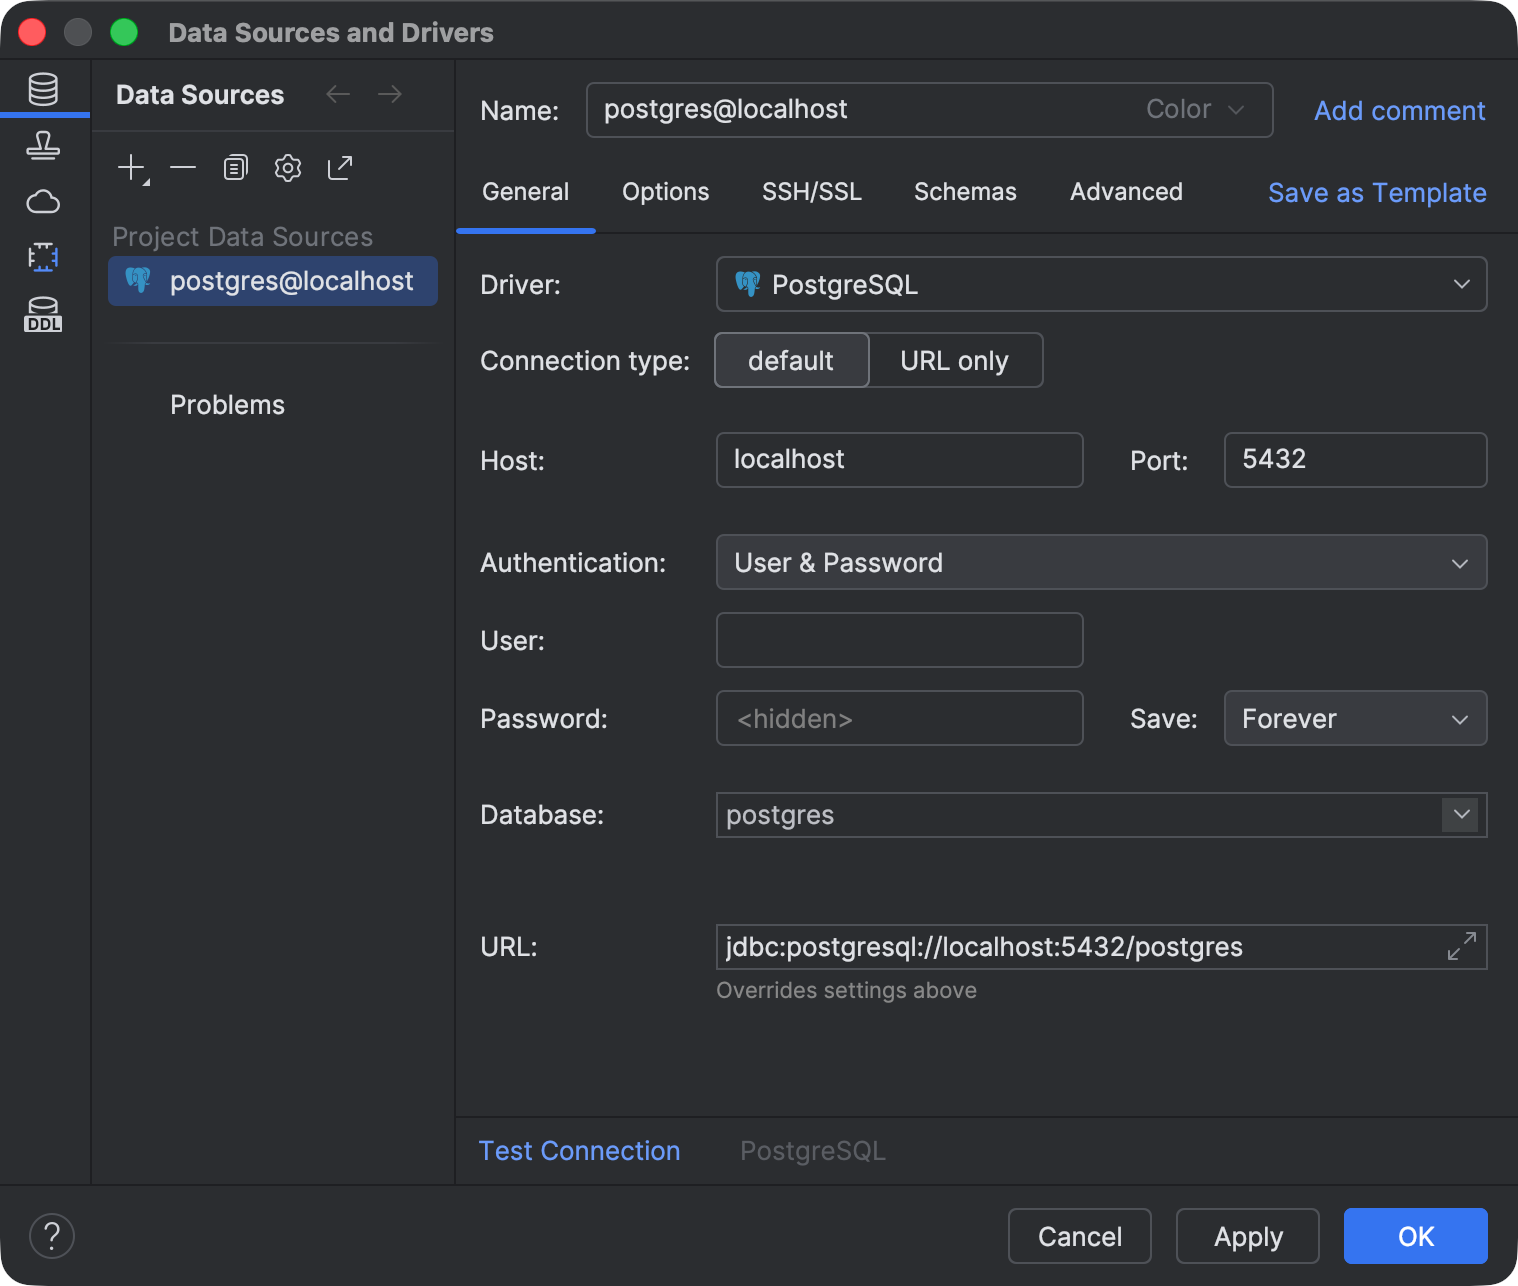This screenshot has height=1286, width=1518.
Task: Open the Save password Forever dropdown
Action: [1356, 718]
